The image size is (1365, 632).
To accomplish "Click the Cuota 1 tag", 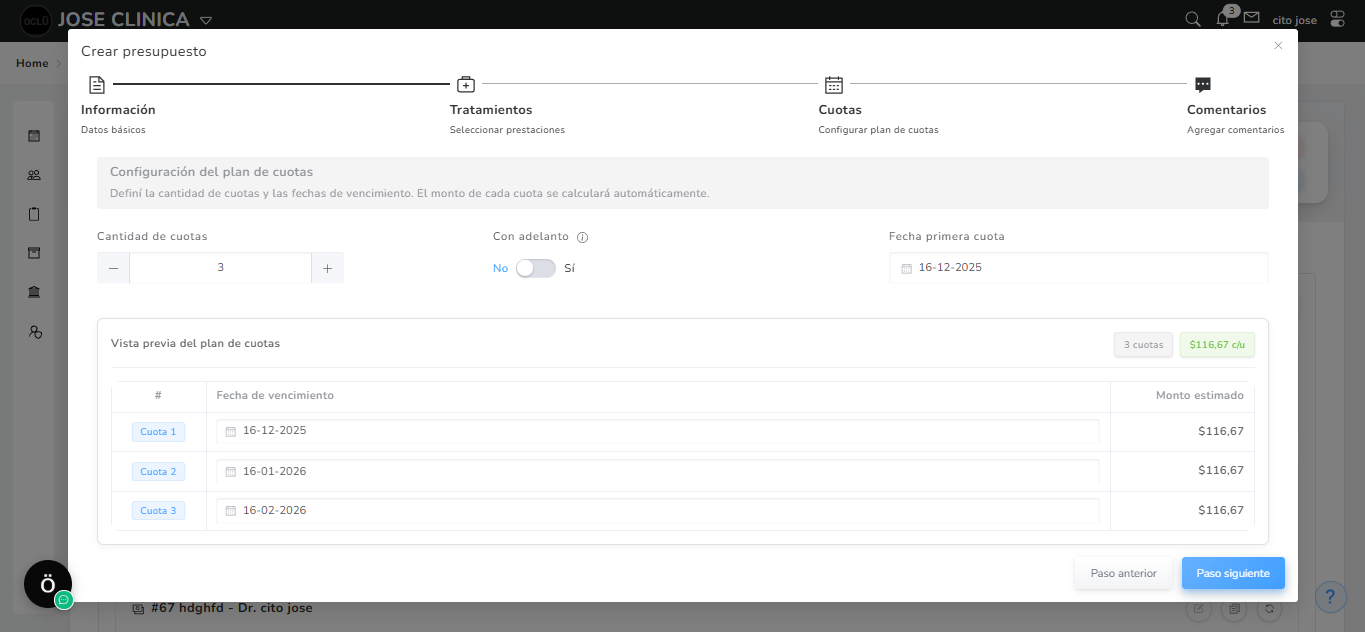I will tap(158, 432).
